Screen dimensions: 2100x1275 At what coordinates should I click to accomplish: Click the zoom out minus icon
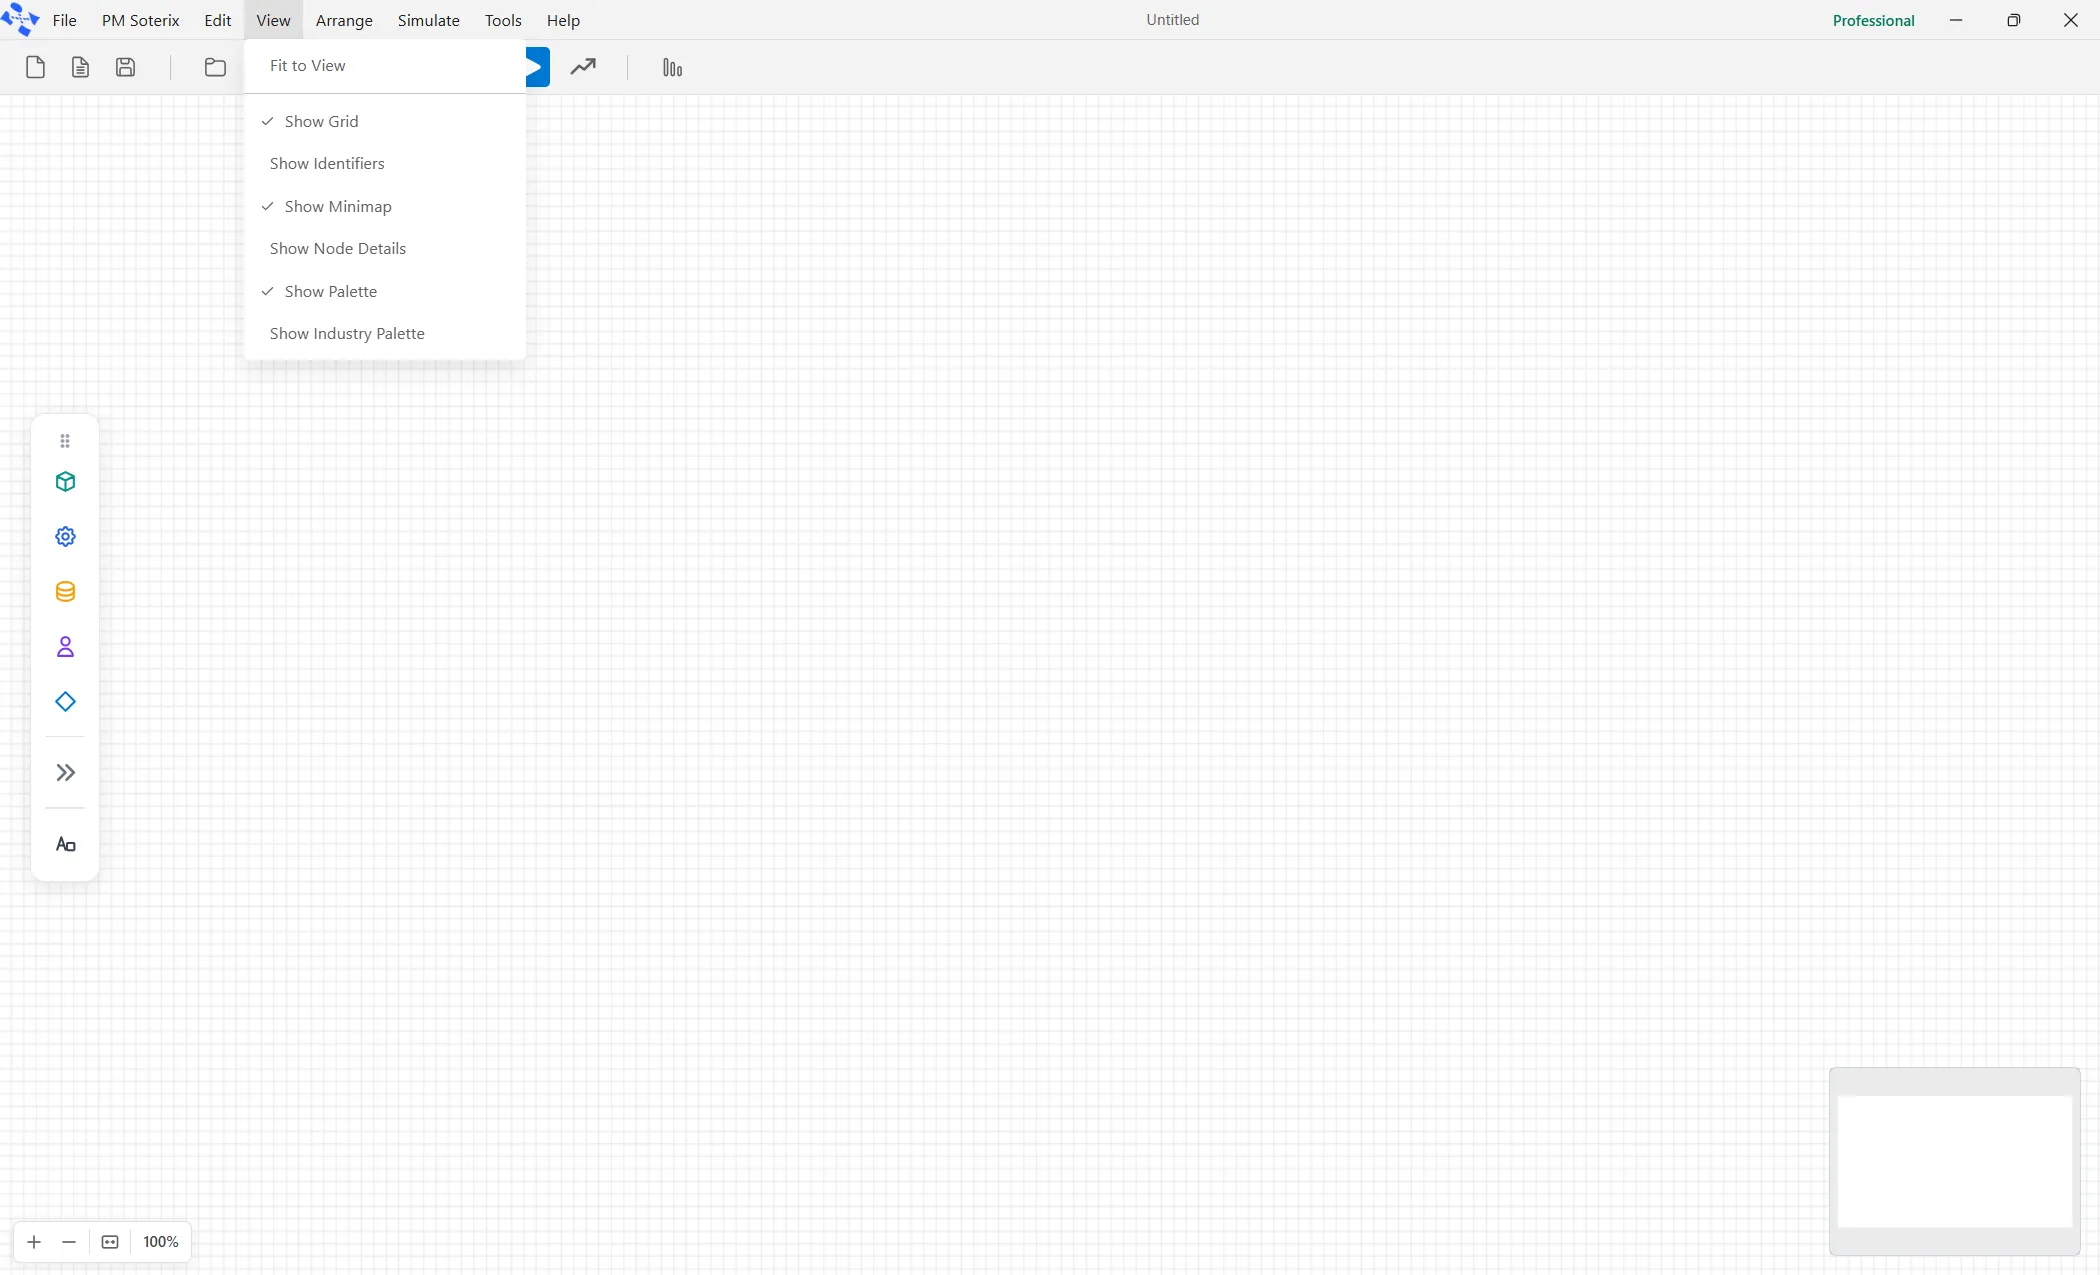[x=69, y=1242]
